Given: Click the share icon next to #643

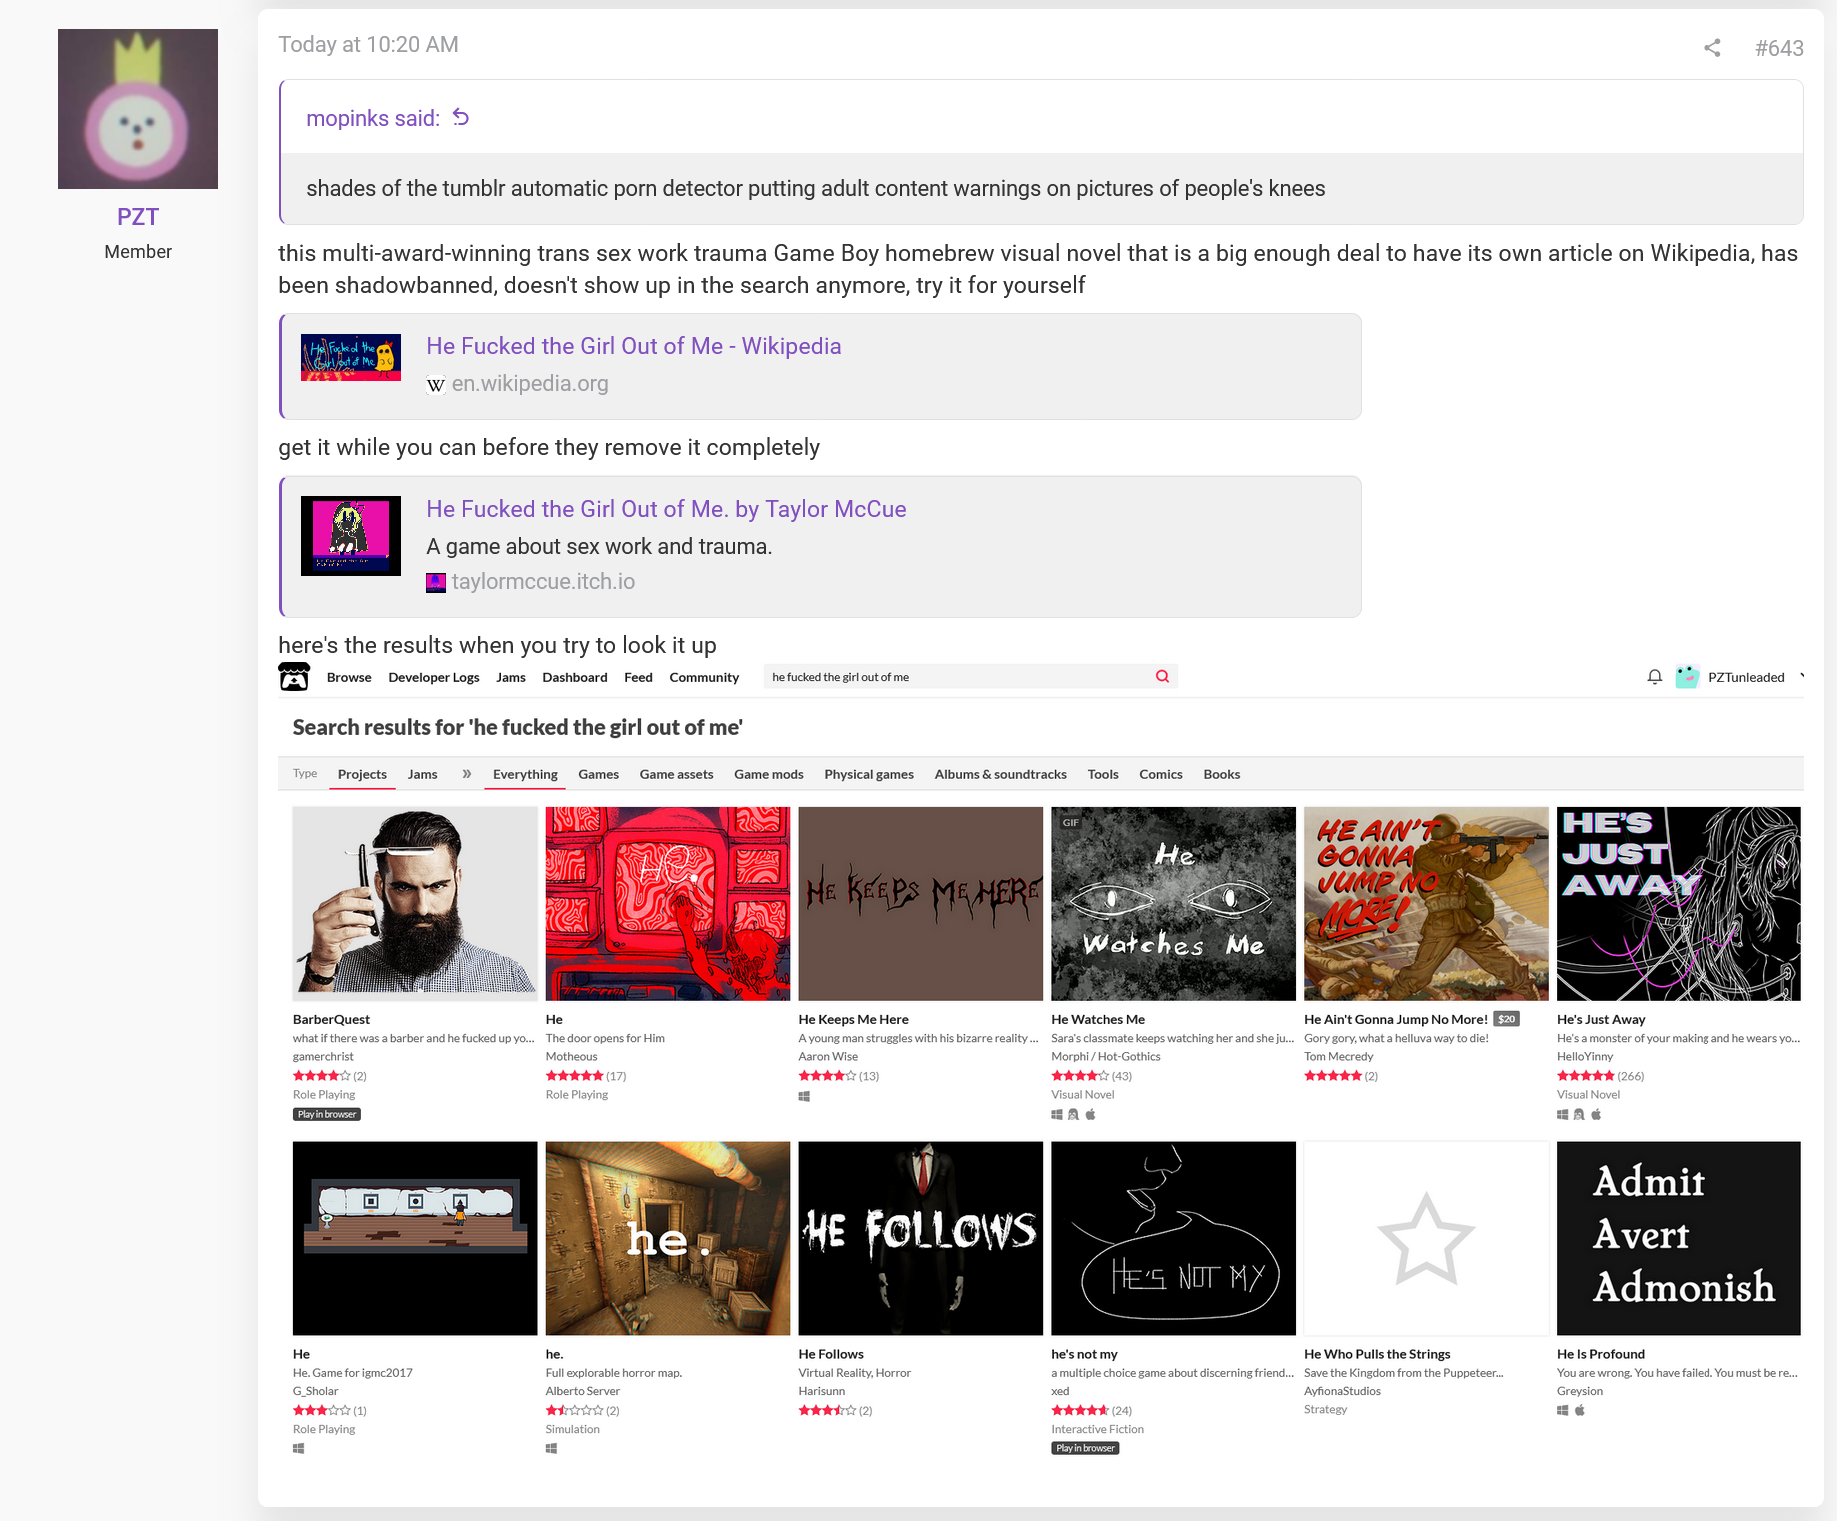Looking at the screenshot, I should point(1712,48).
